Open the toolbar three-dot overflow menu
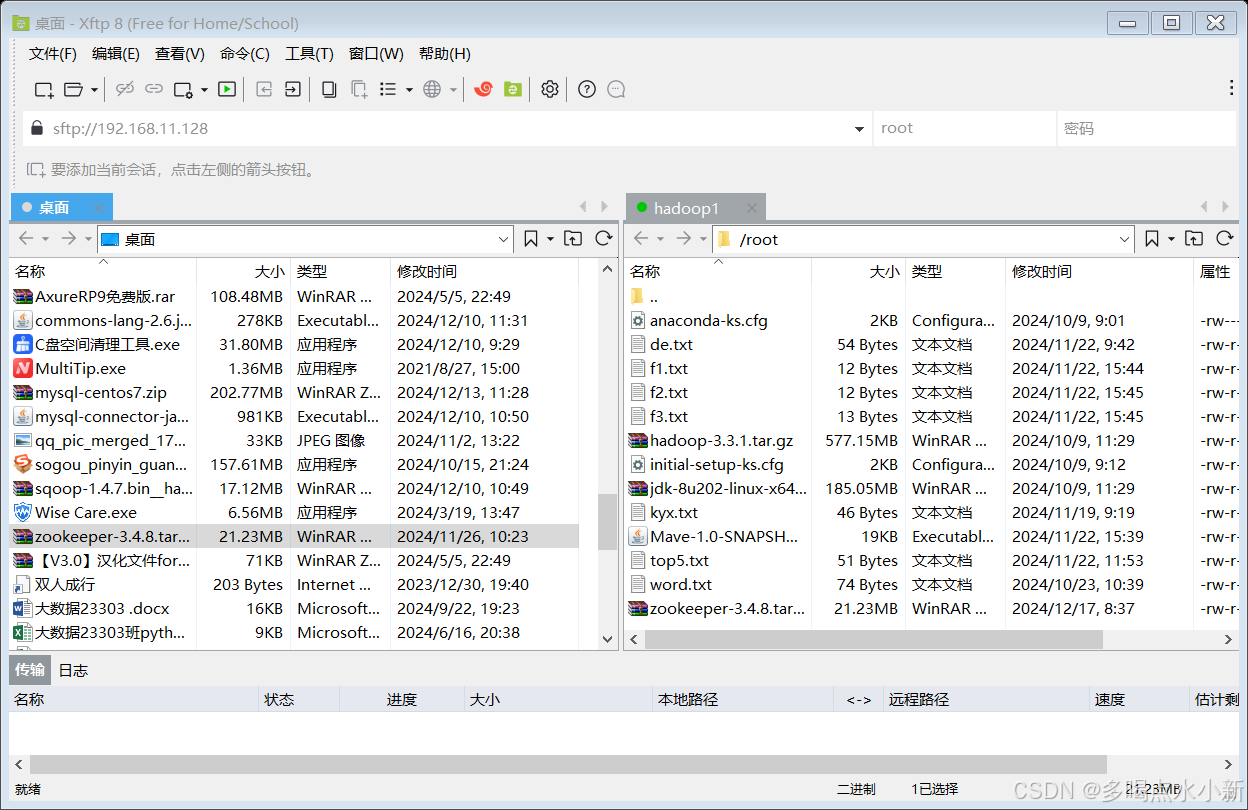This screenshot has width=1248, height=810. coord(1231,88)
